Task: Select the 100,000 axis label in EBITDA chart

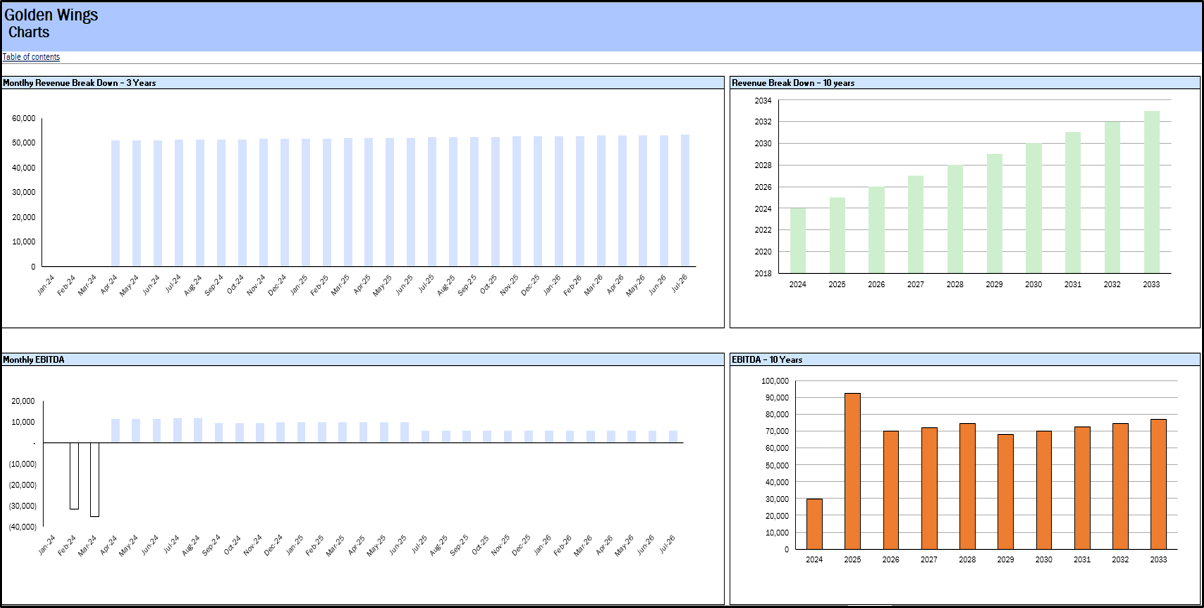Action: click(776, 381)
